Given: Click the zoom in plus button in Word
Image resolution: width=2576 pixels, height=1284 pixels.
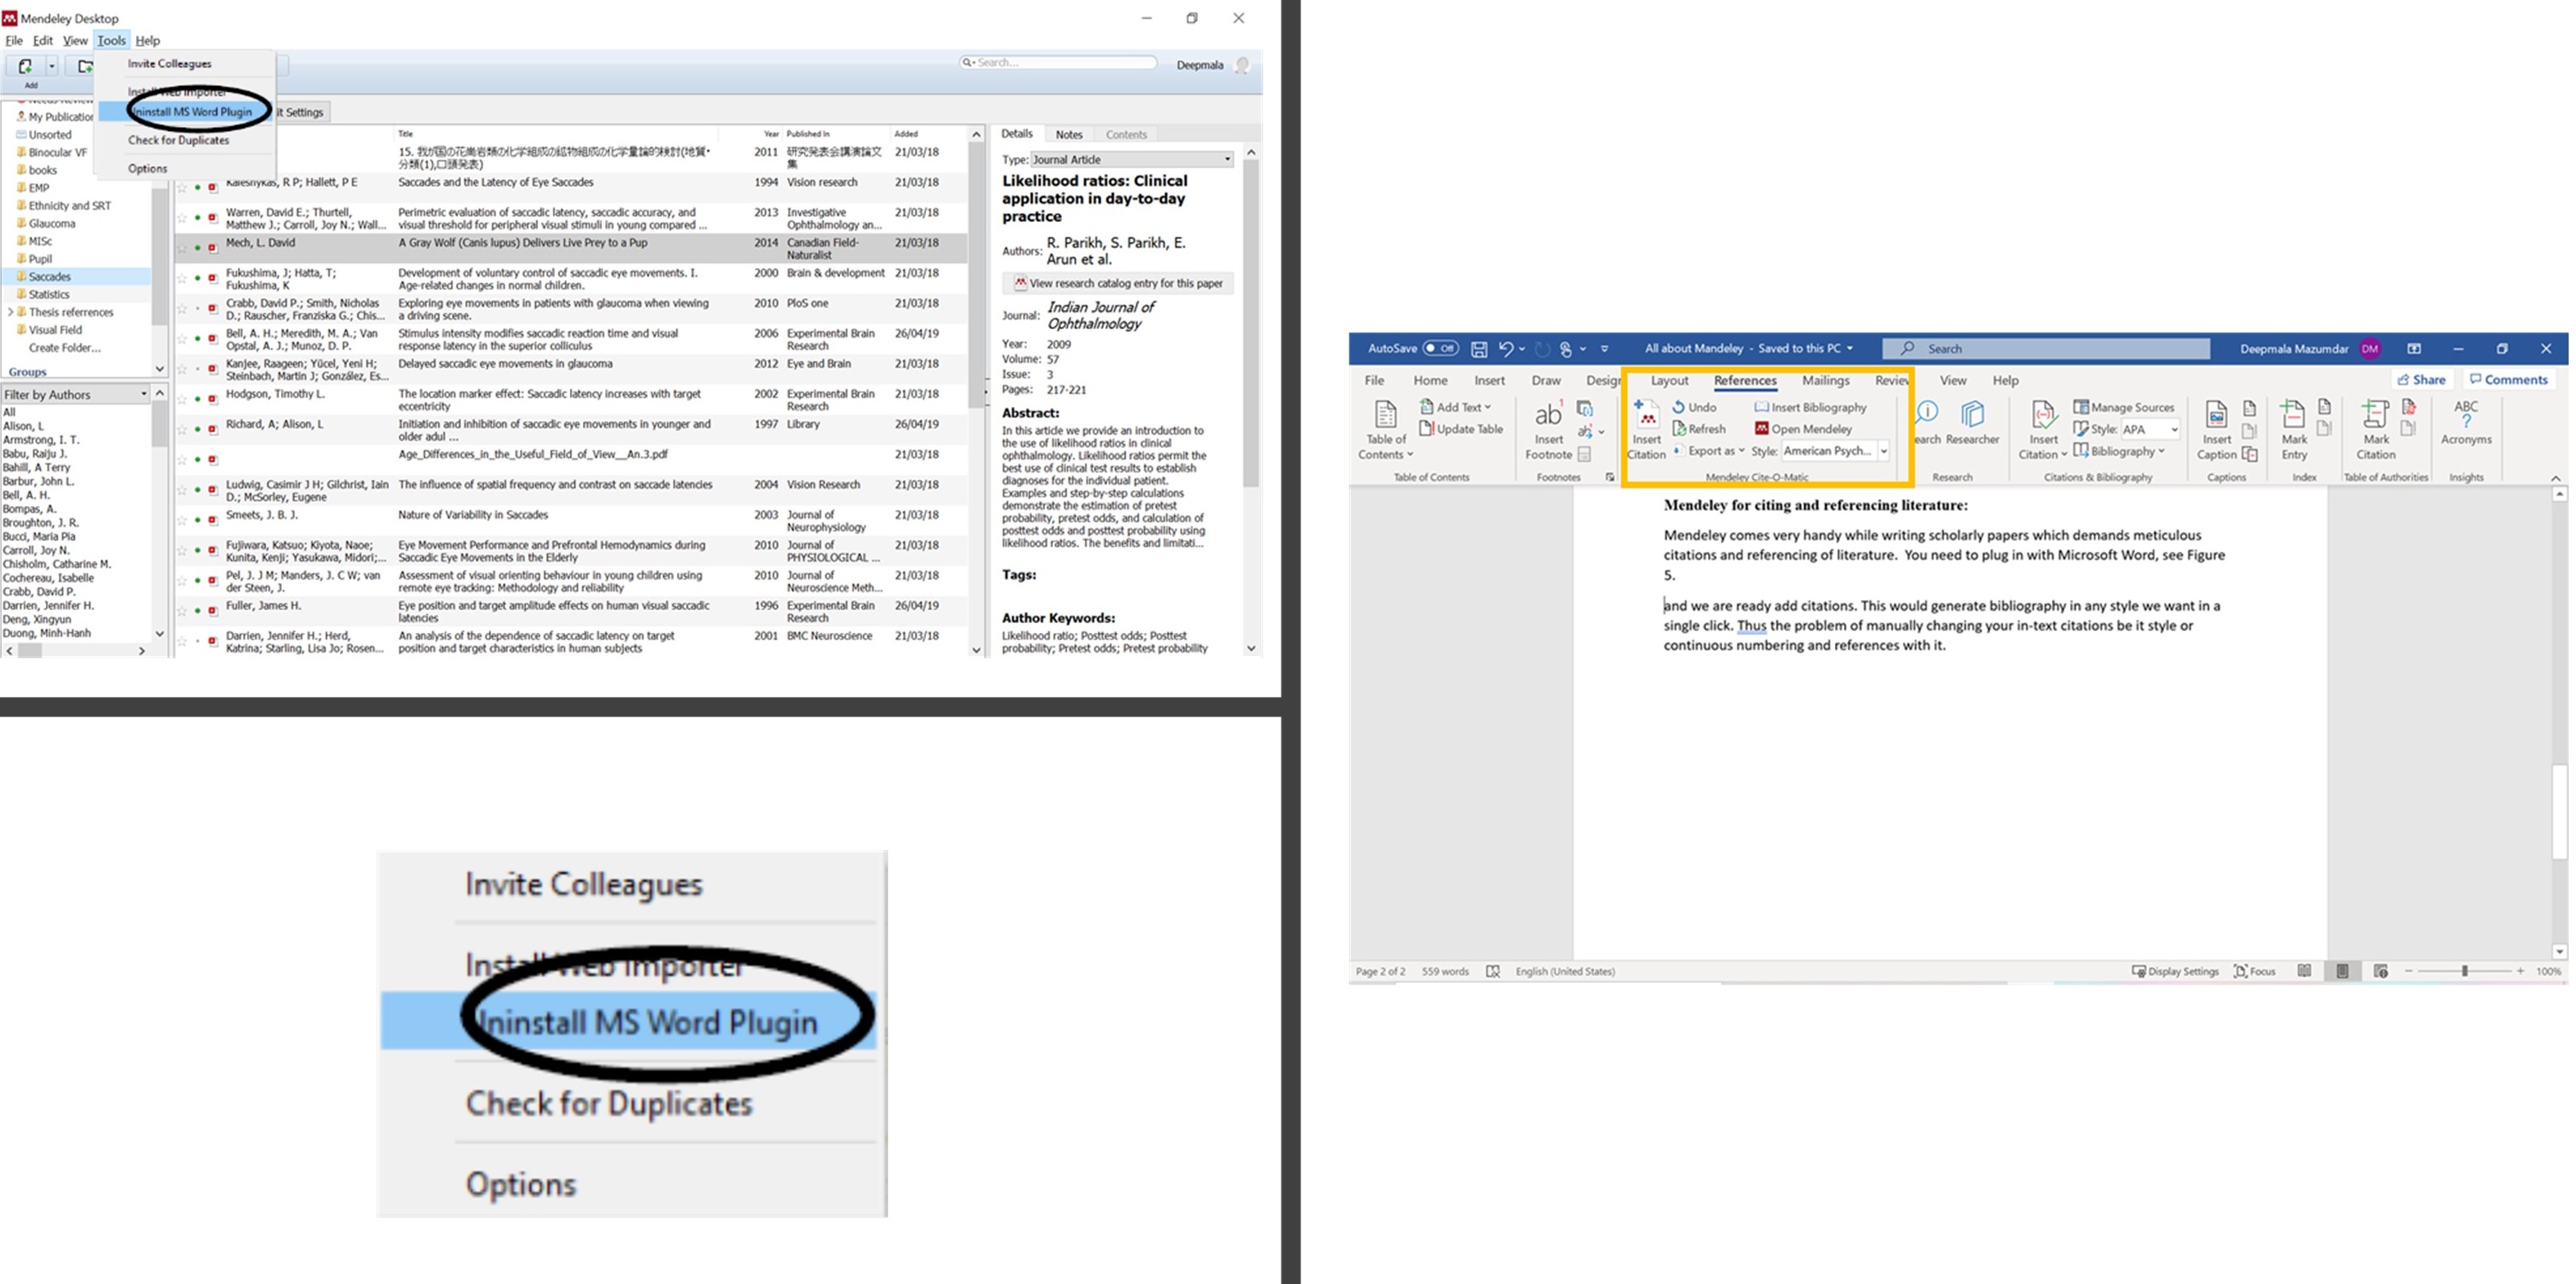Looking at the screenshot, I should (x=2520, y=971).
